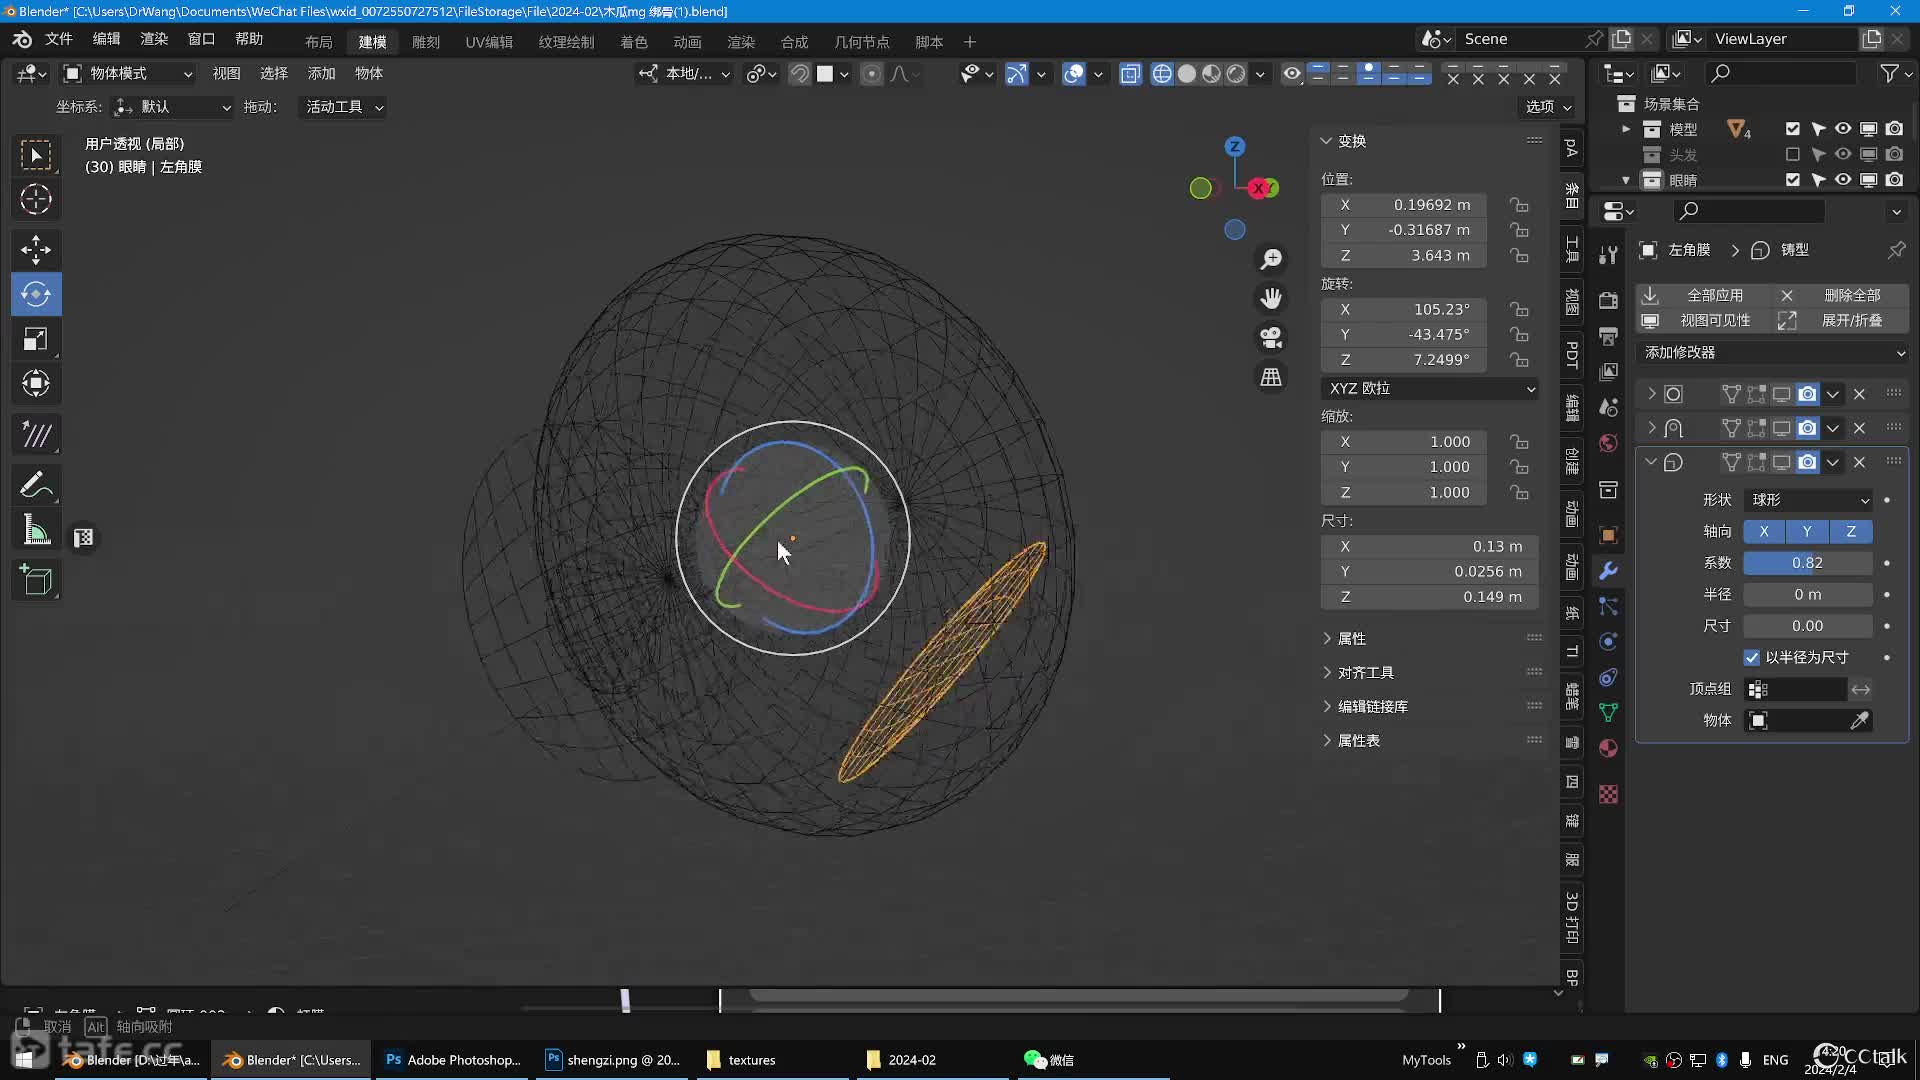
Task: Switch to the 雕刻 workspace tab
Action: click(426, 42)
